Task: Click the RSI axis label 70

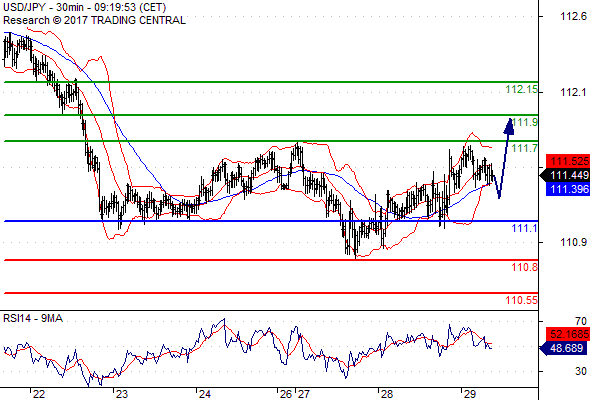Action: click(581, 321)
